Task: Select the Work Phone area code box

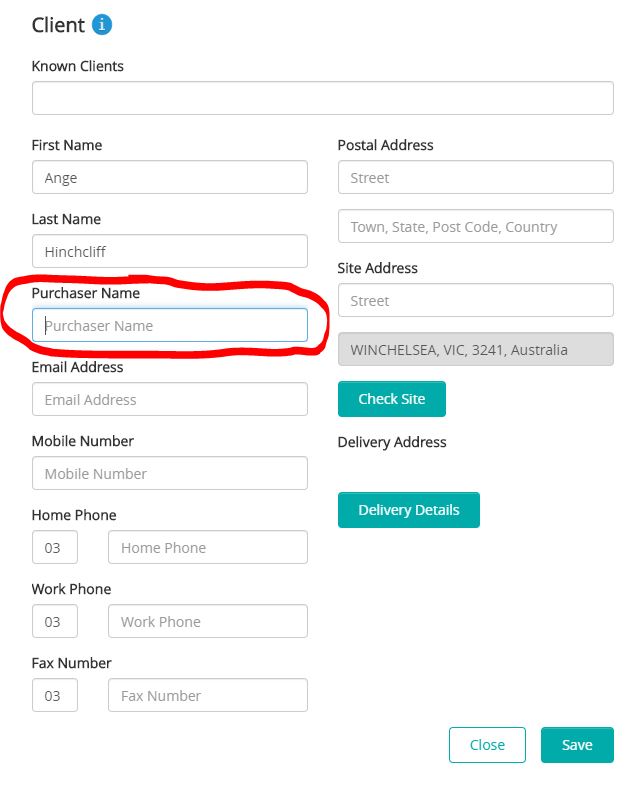Action: click(x=54, y=622)
